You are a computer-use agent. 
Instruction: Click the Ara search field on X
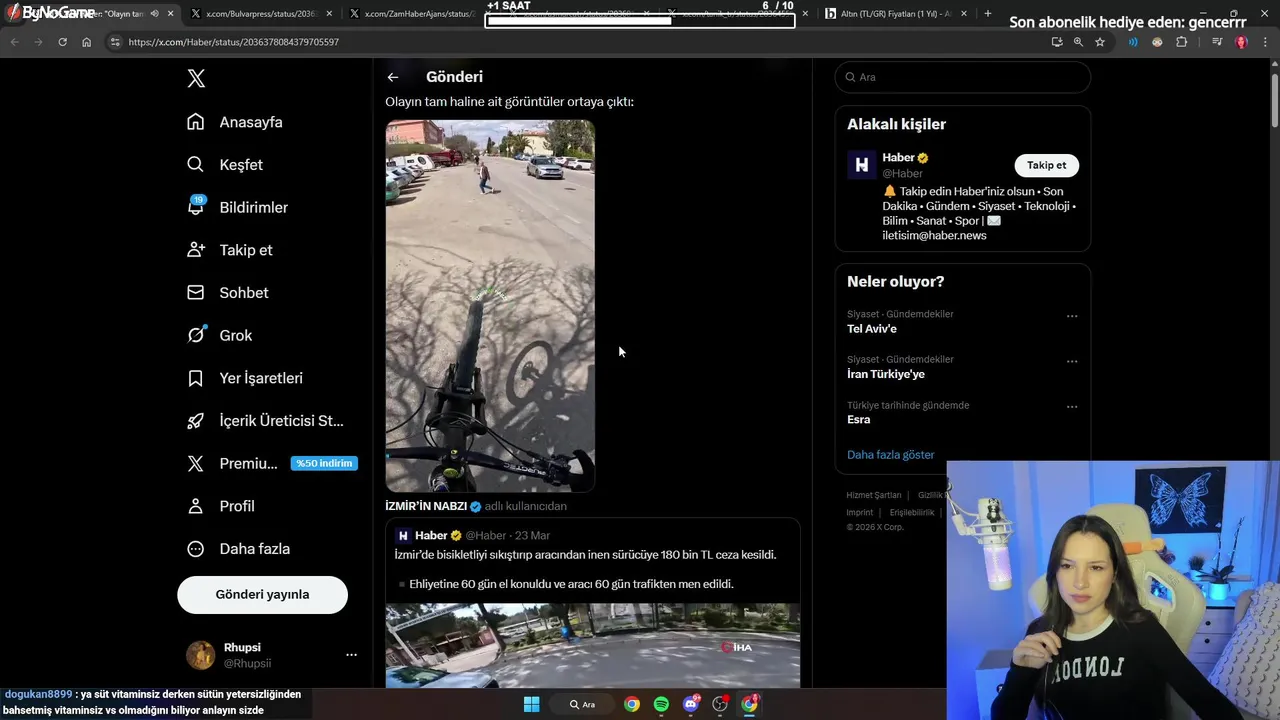(x=963, y=77)
